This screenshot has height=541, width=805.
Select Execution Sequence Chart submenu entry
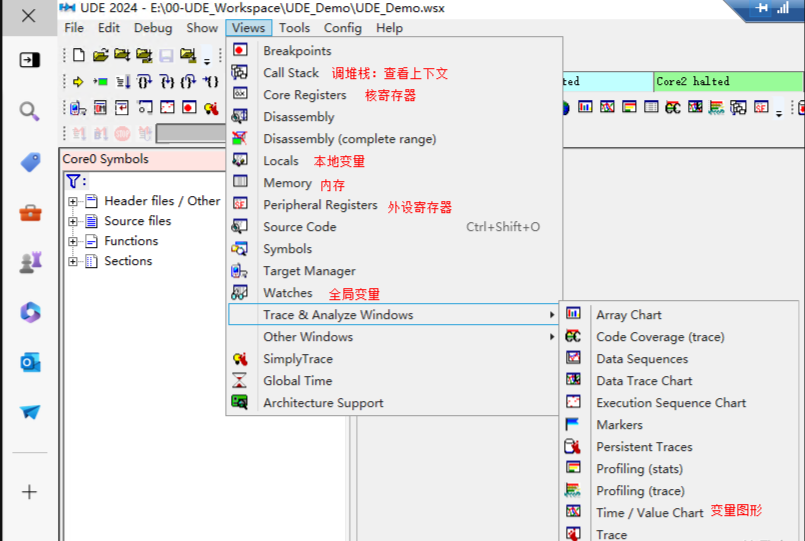tap(679, 403)
